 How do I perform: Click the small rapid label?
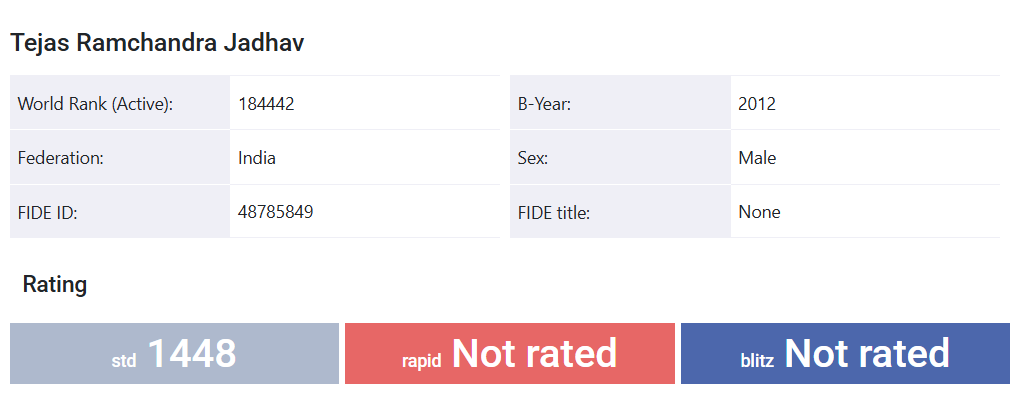[x=421, y=360]
